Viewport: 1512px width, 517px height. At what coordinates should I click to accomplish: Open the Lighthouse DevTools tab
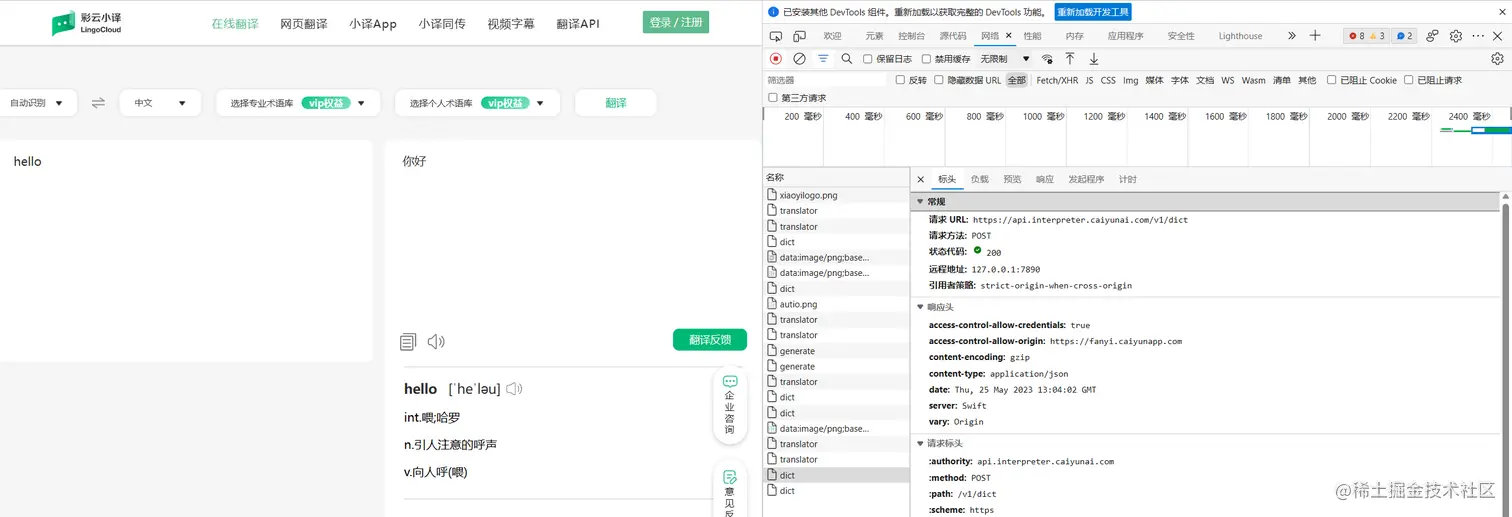[x=1240, y=36]
